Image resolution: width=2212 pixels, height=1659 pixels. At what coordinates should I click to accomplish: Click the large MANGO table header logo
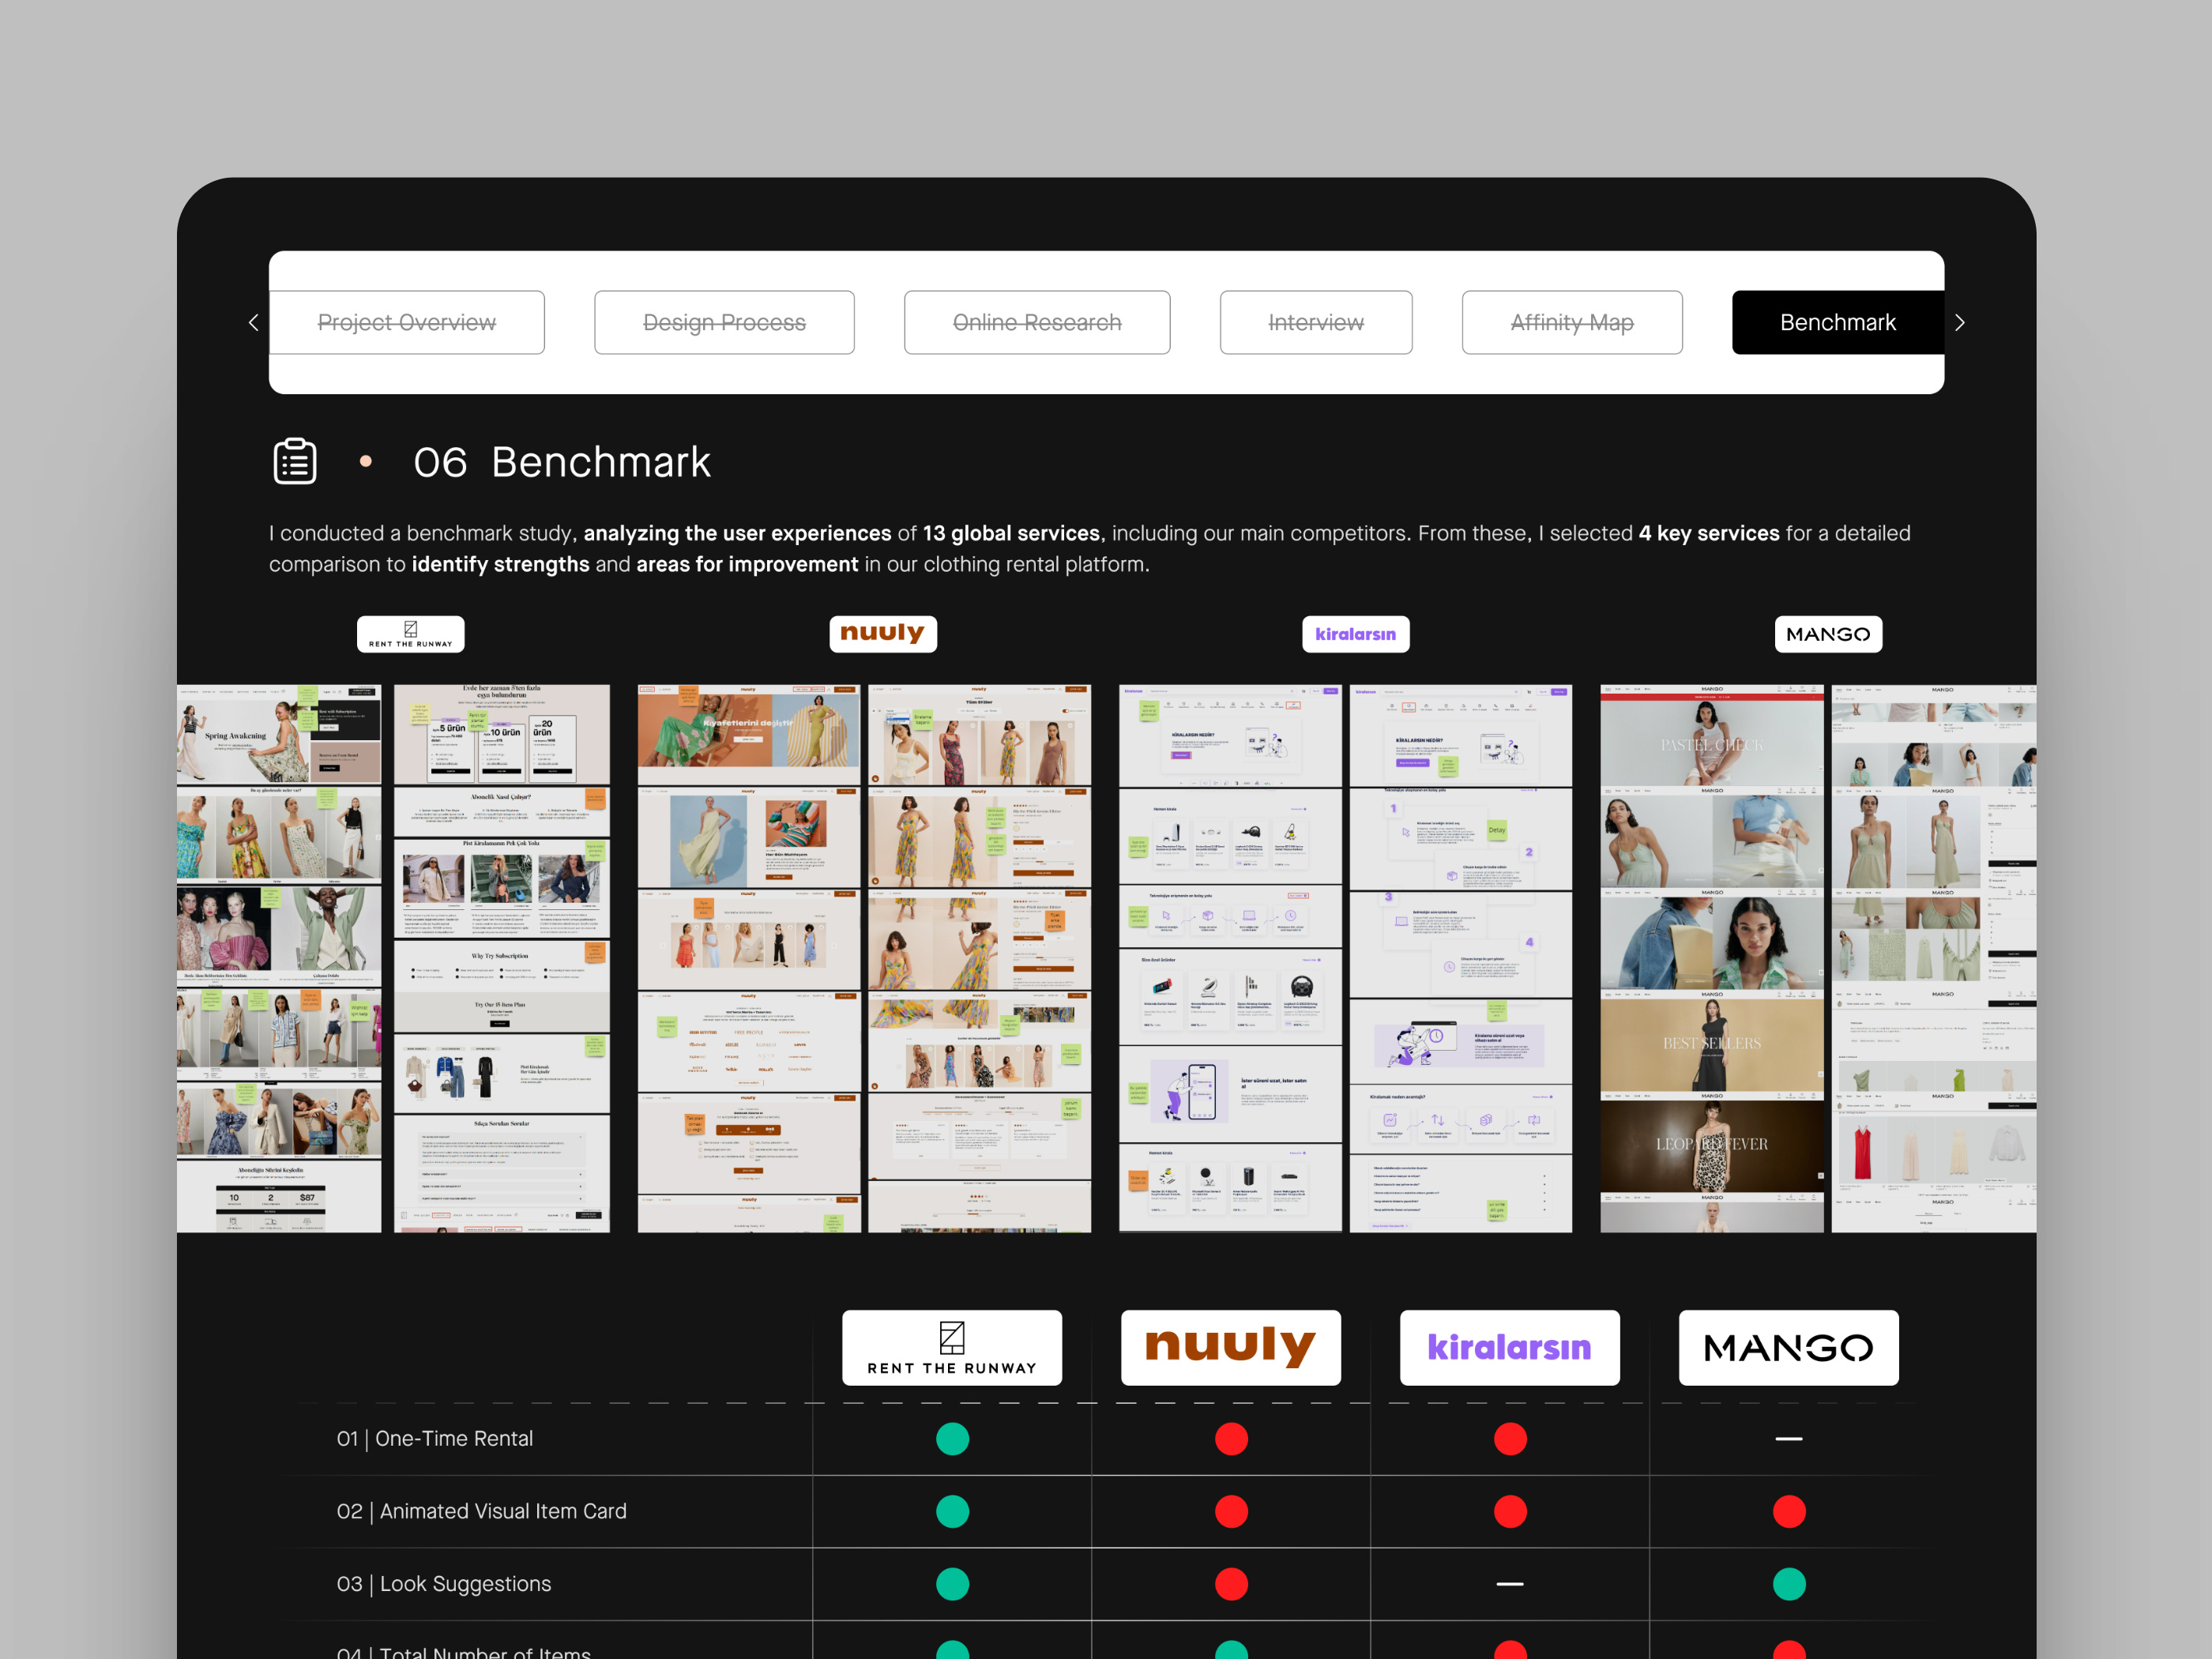coord(1789,1347)
